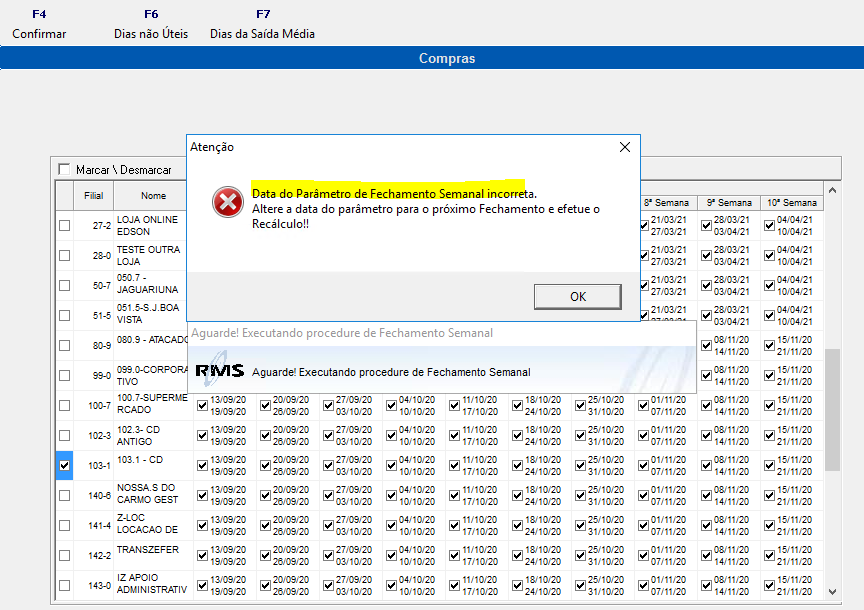Uncheck 04/10/20 week for filial 140-6
Viewport: 864px width, 610px height.
[x=391, y=495]
